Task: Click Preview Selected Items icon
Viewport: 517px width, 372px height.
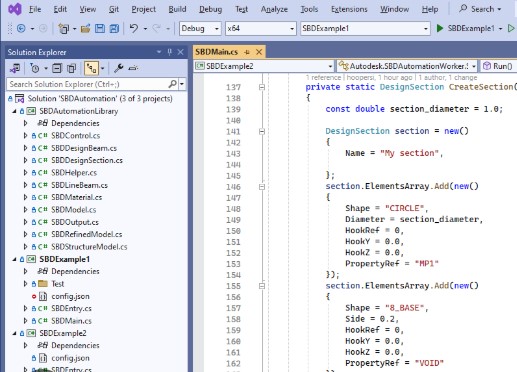Action: point(133,69)
